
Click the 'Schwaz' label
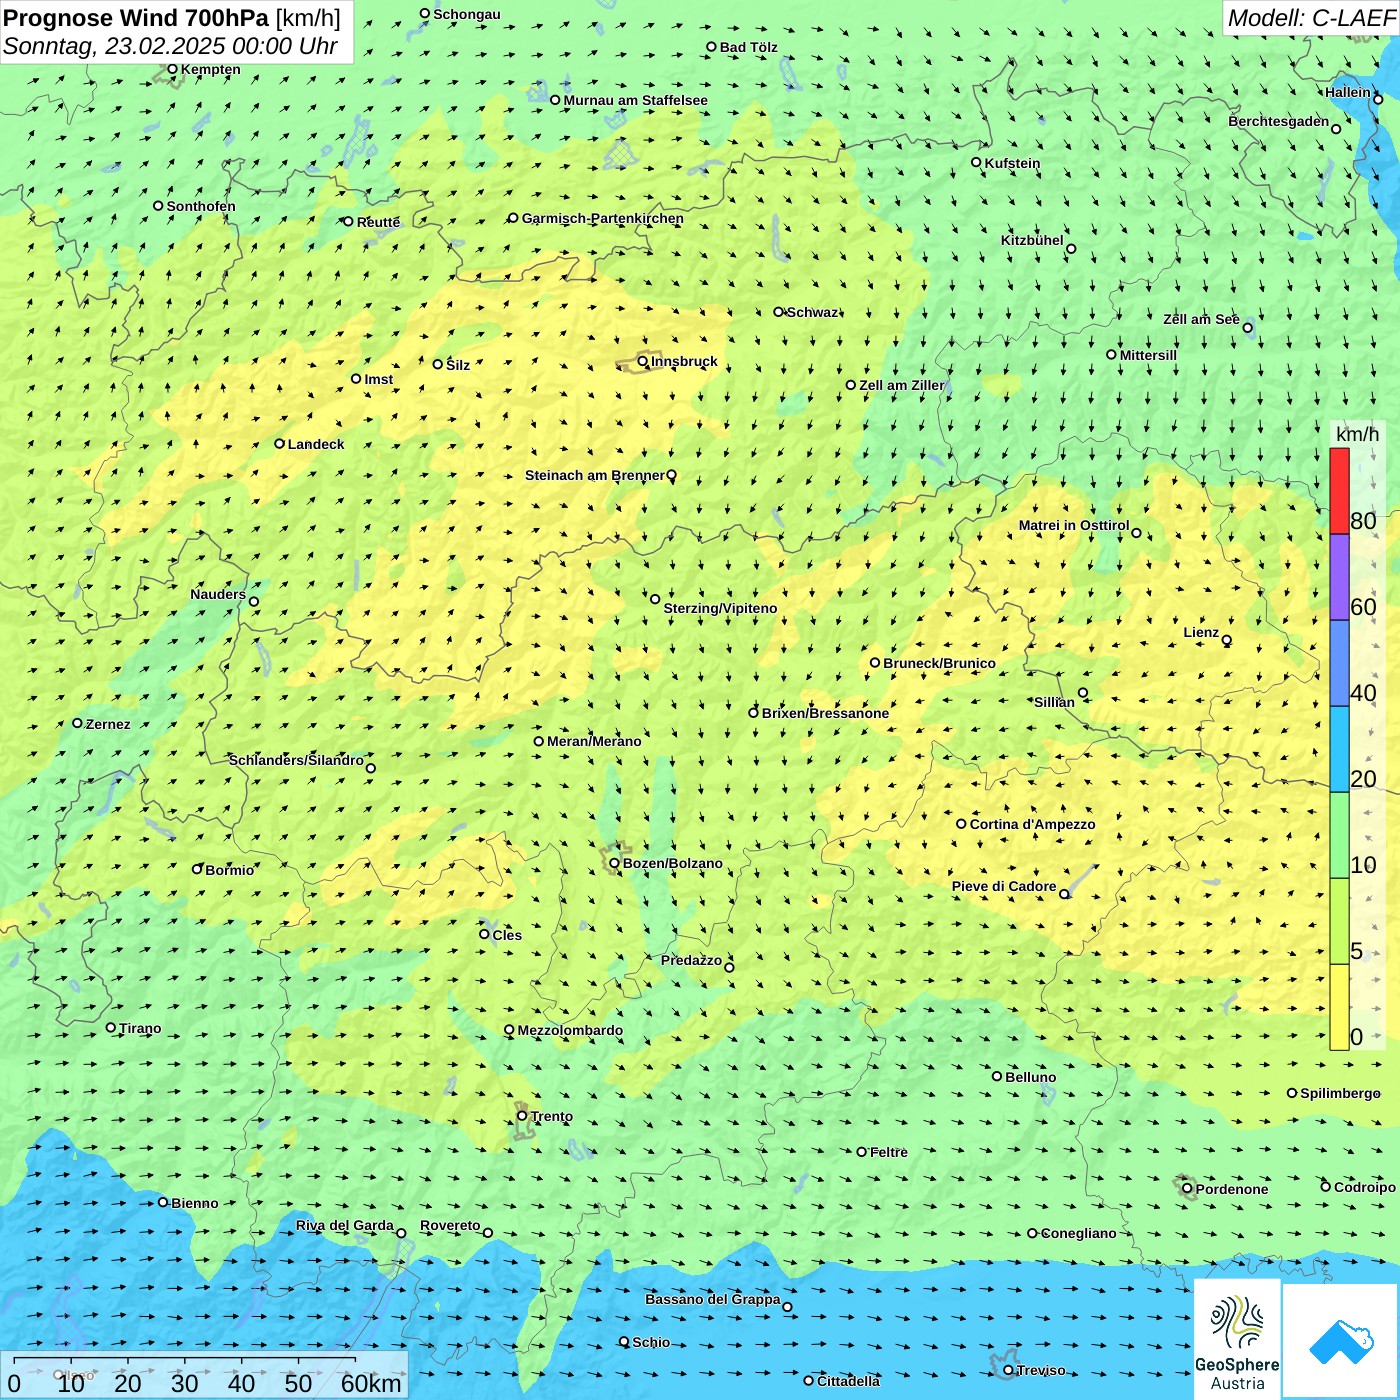coord(812,312)
